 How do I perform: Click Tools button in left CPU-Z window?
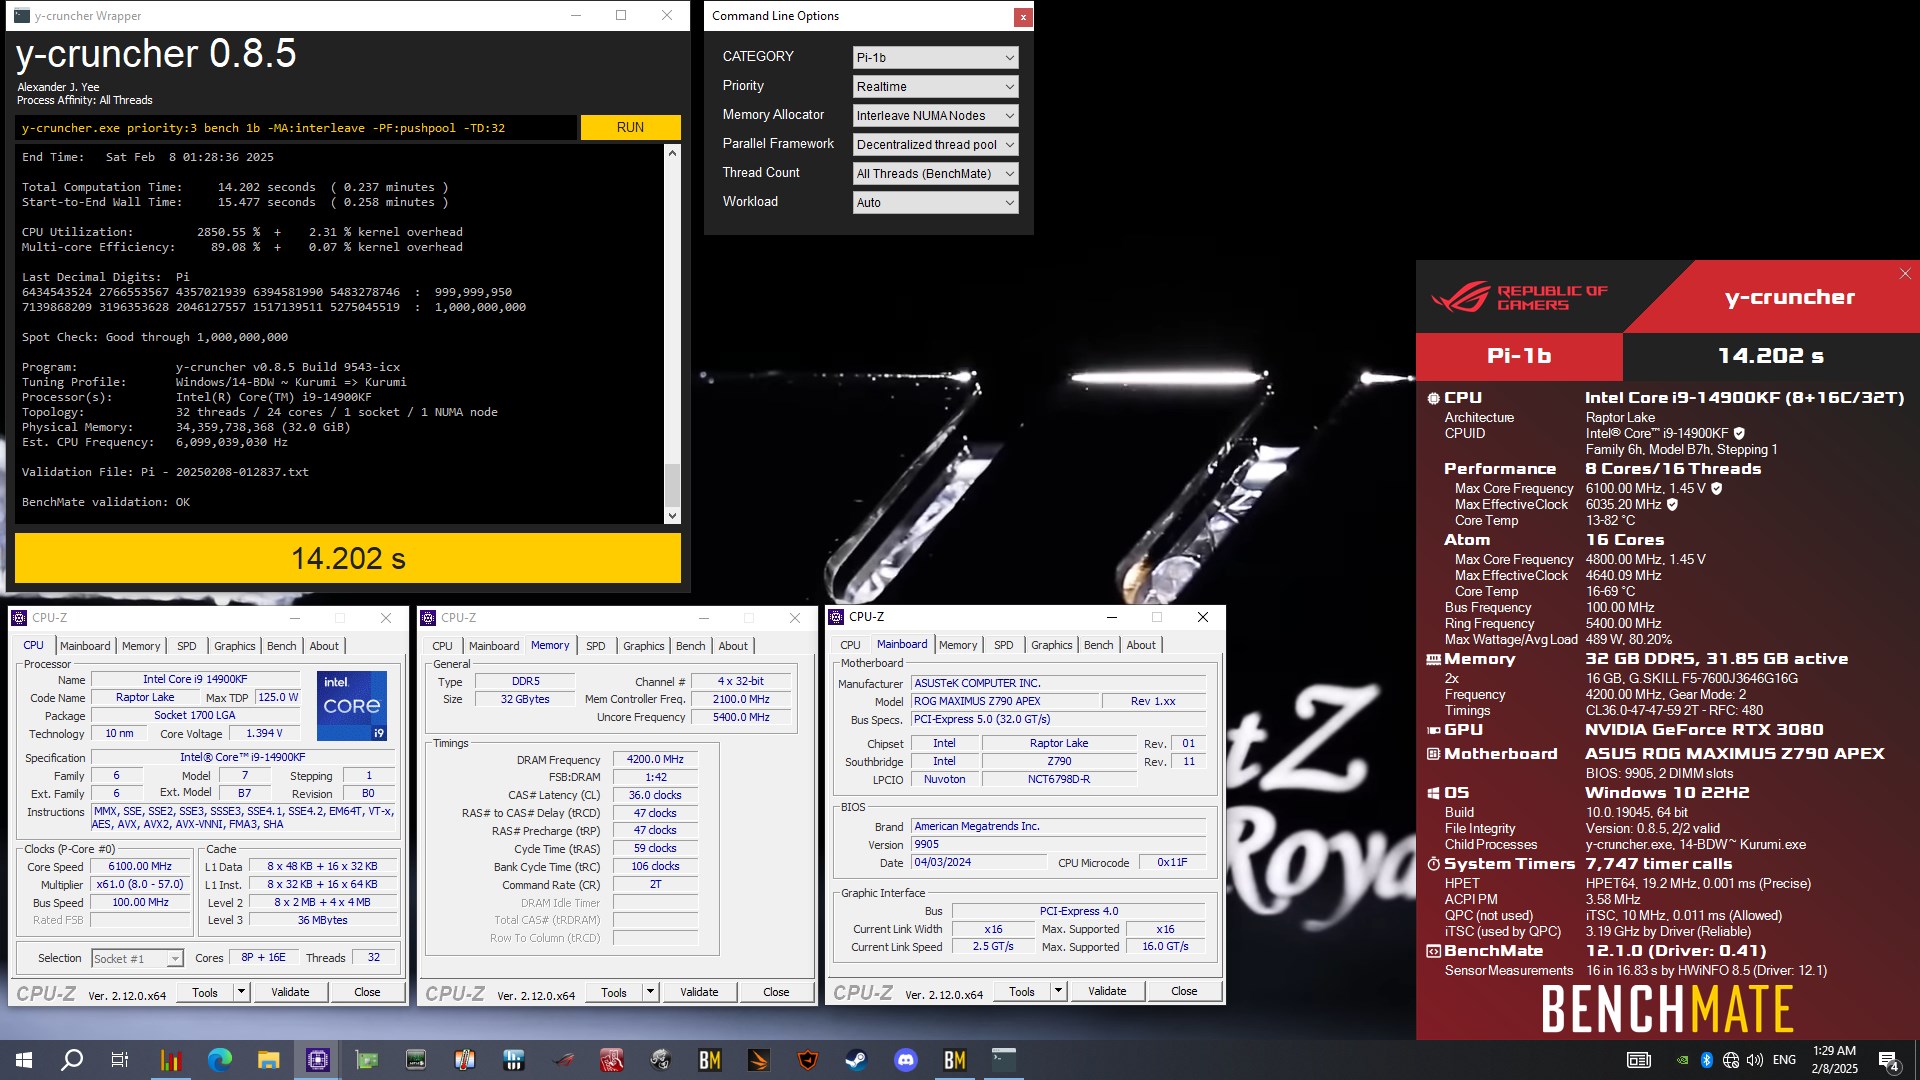click(x=205, y=992)
